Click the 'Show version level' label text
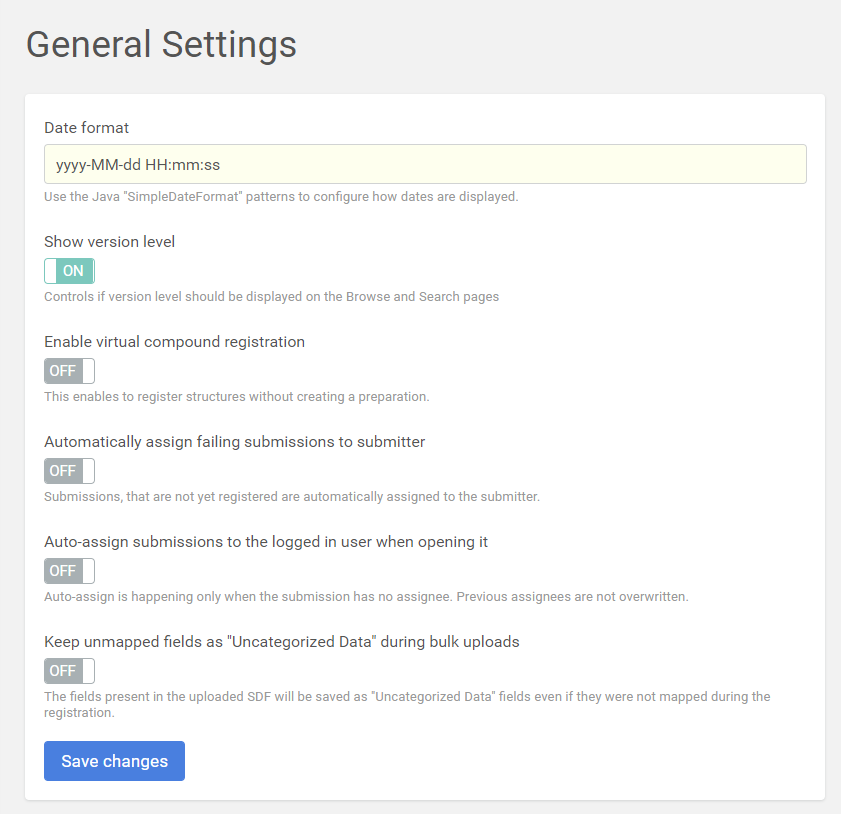The image size is (841, 814). [x=110, y=242]
